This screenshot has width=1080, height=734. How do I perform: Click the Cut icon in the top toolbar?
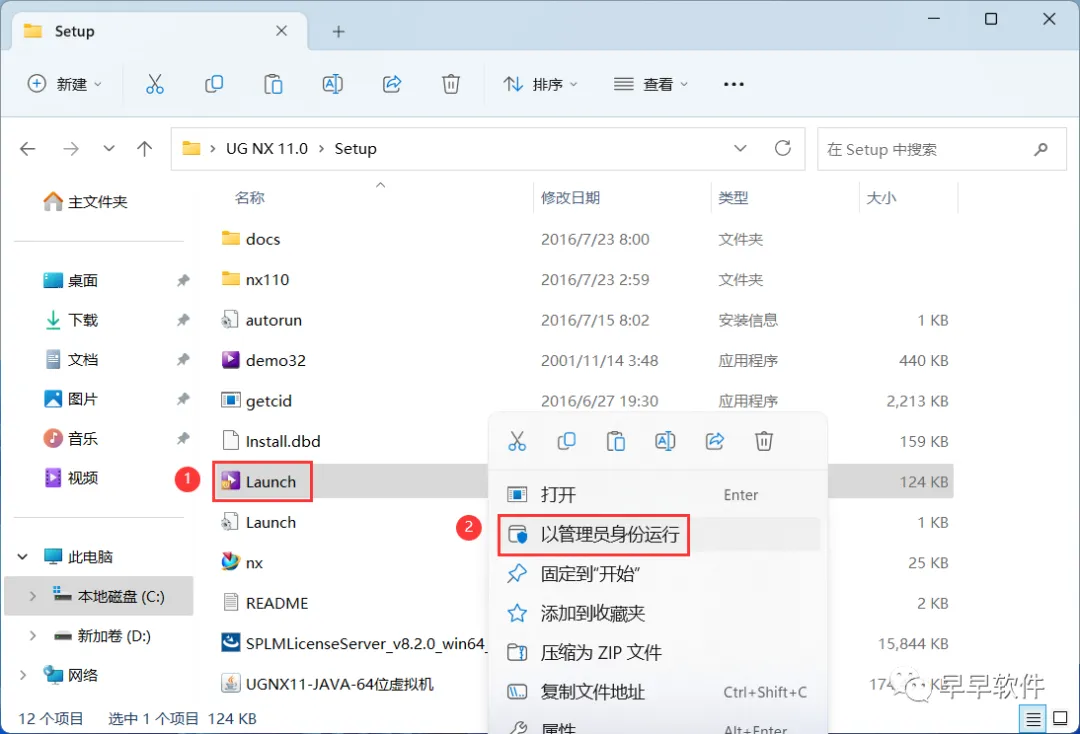point(155,84)
